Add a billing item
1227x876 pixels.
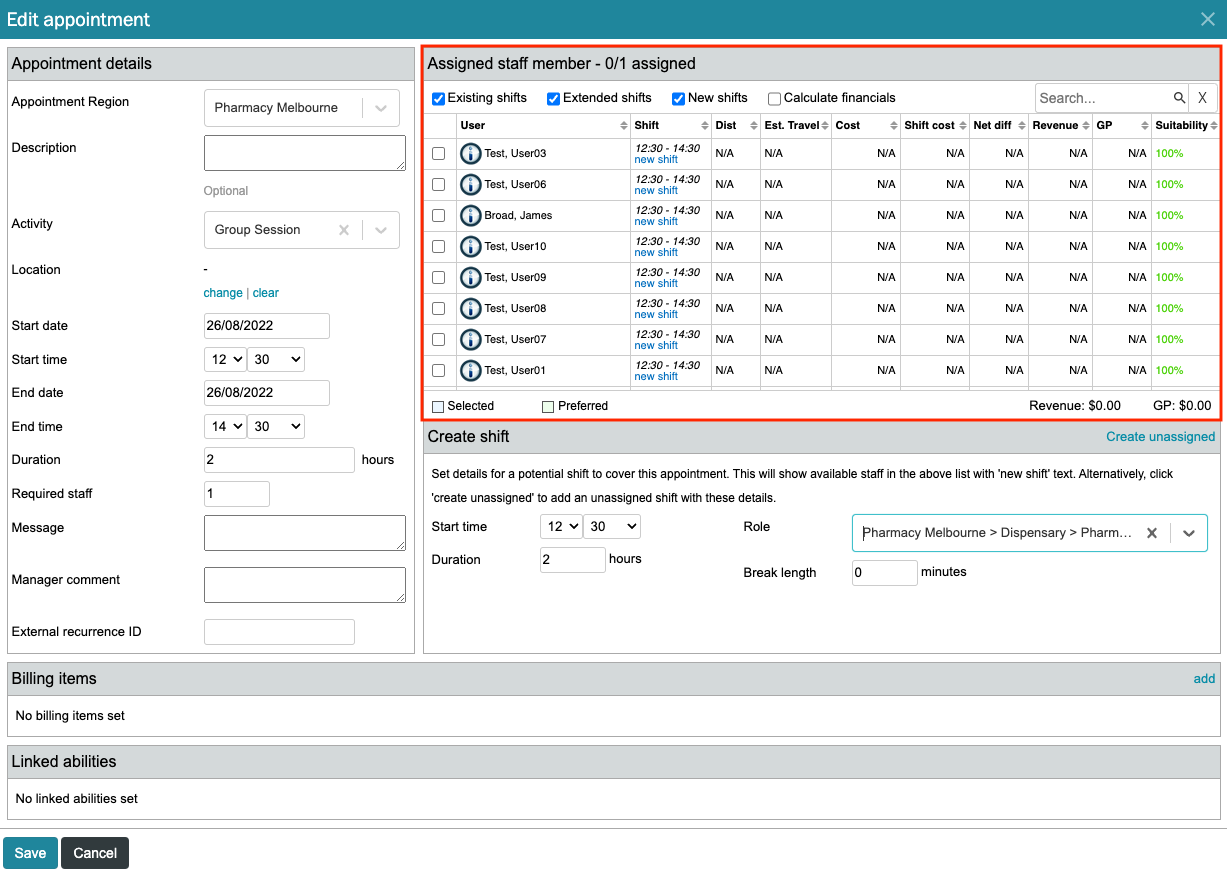click(x=1204, y=679)
